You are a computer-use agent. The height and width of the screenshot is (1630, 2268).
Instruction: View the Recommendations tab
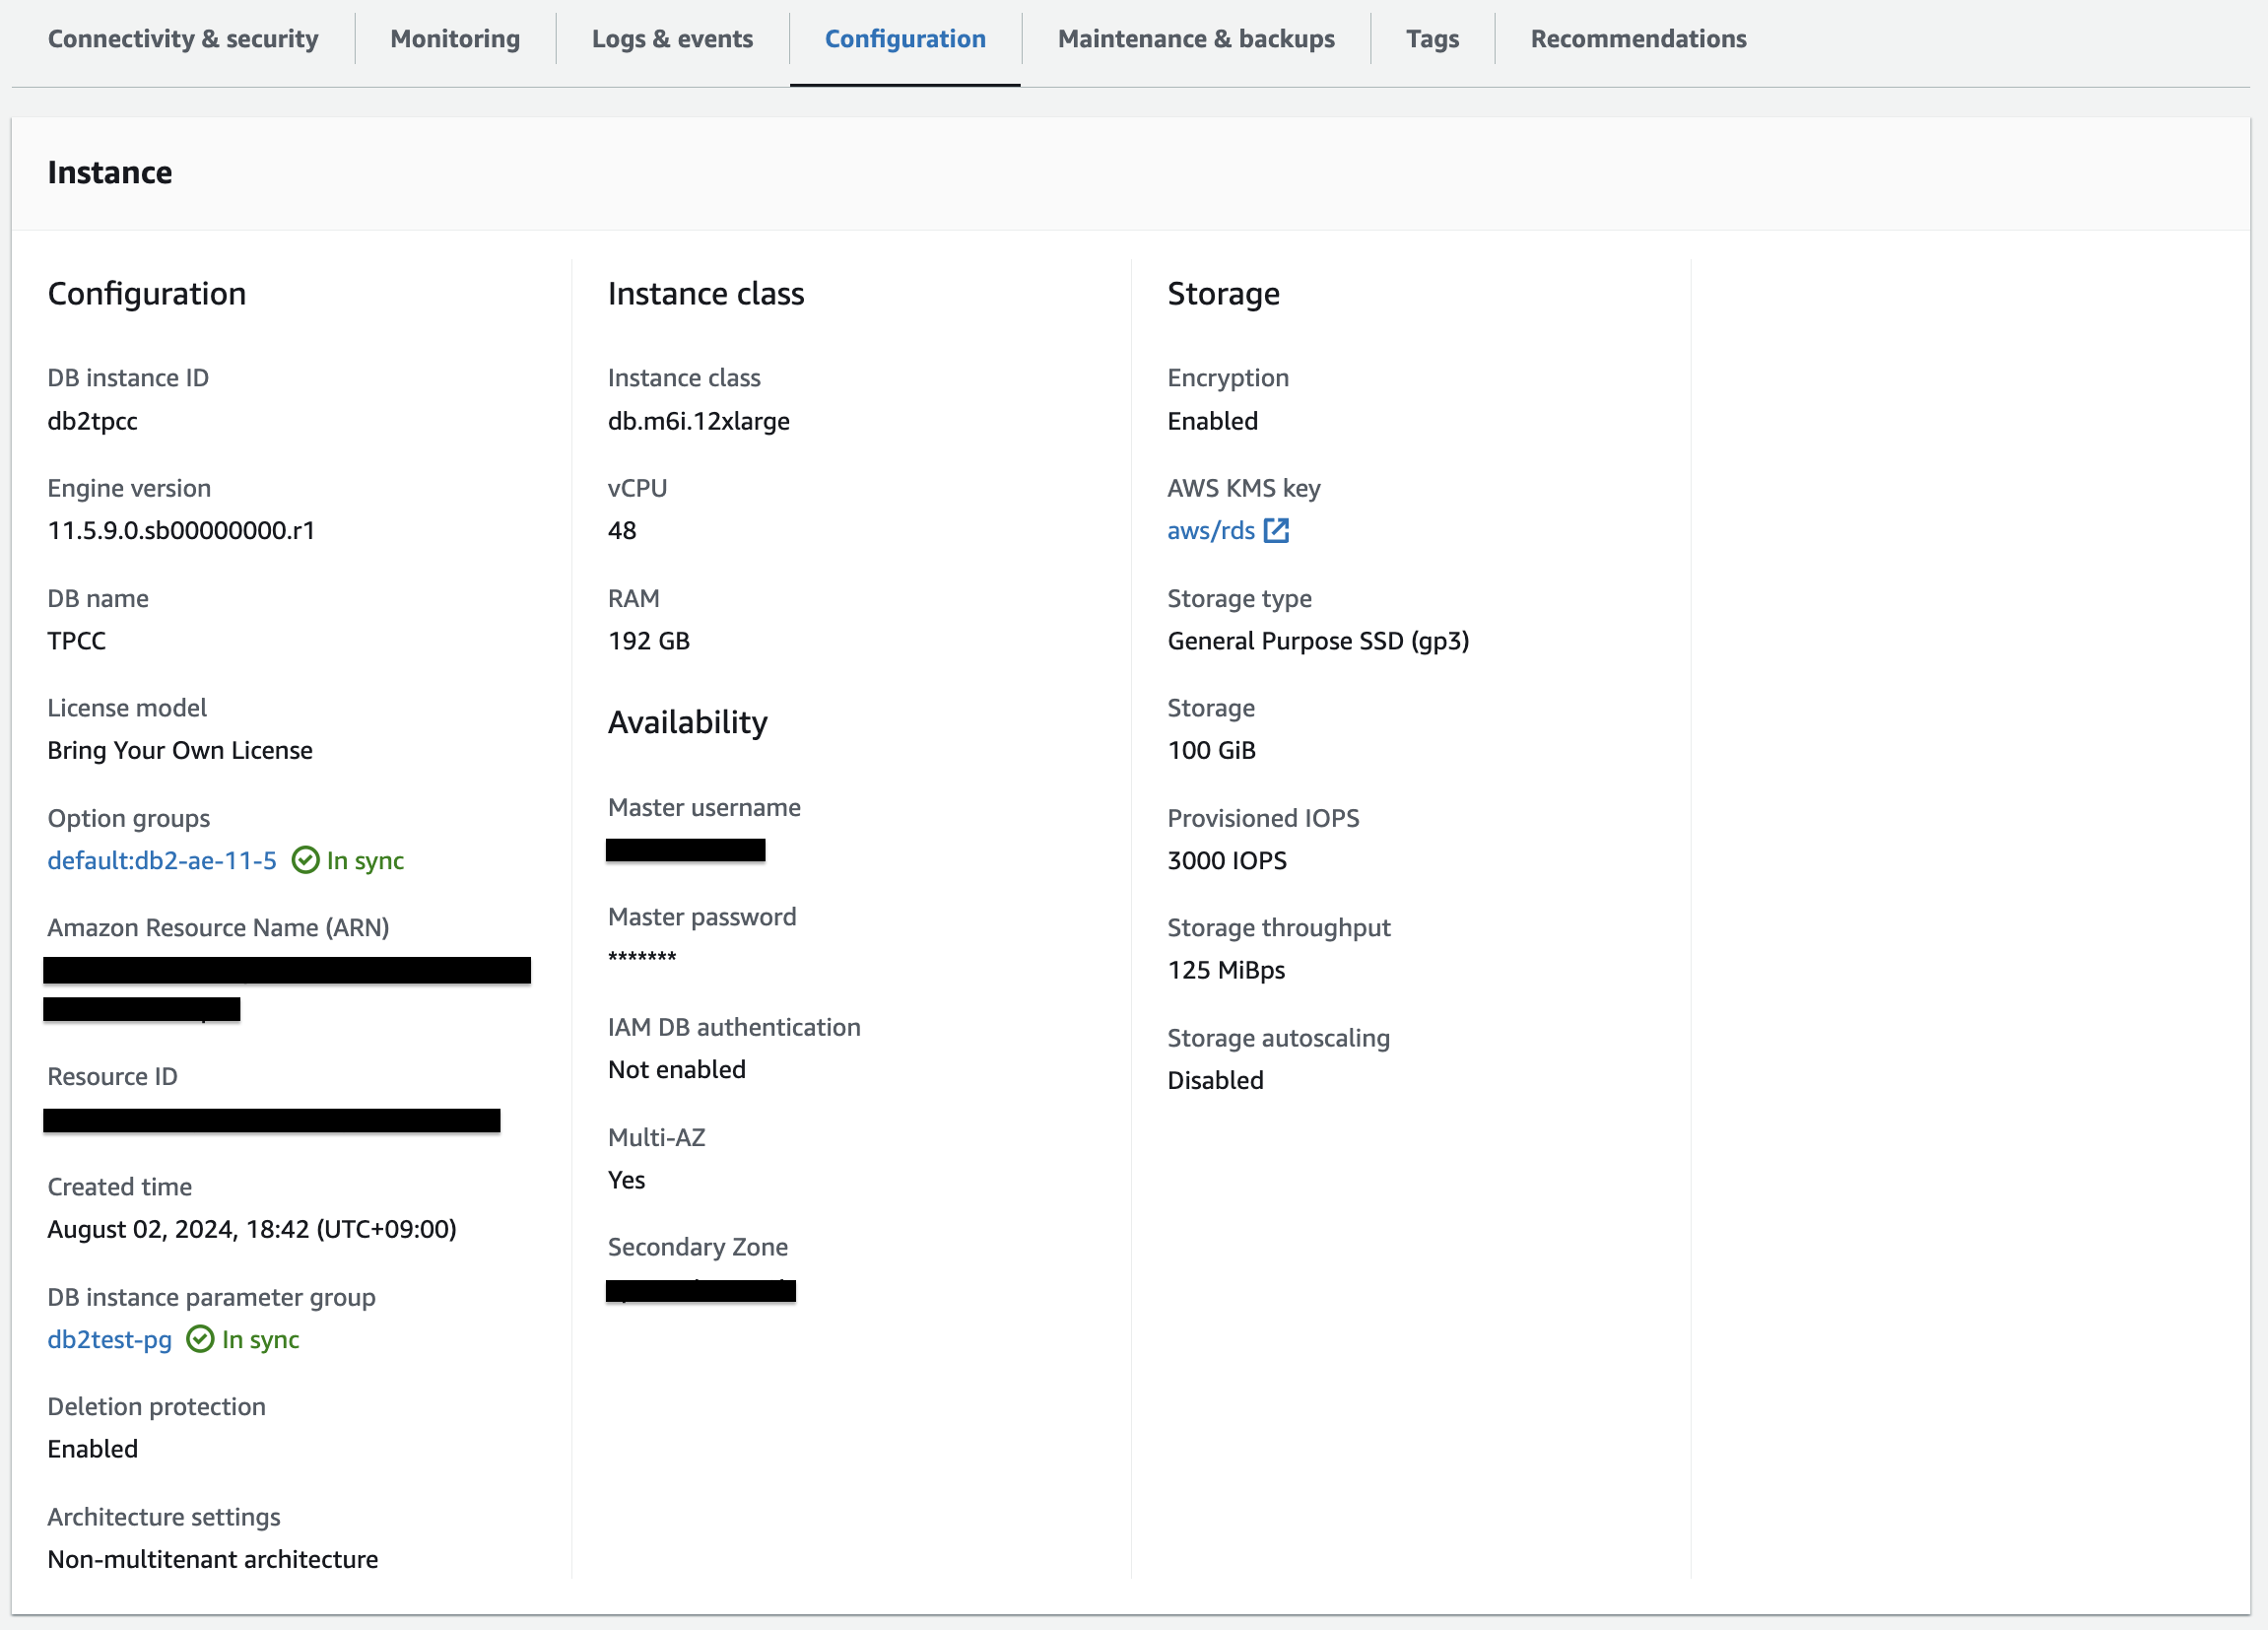click(1638, 39)
